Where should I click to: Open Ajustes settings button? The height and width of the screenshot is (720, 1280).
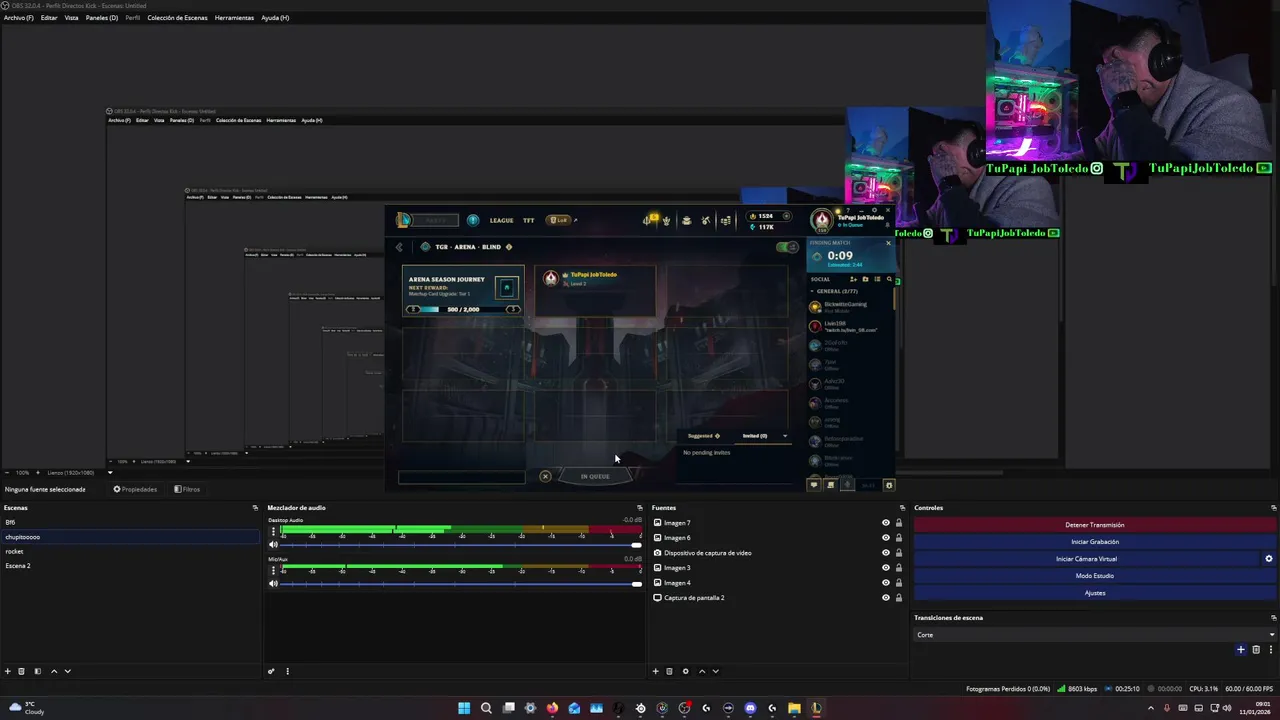1095,593
